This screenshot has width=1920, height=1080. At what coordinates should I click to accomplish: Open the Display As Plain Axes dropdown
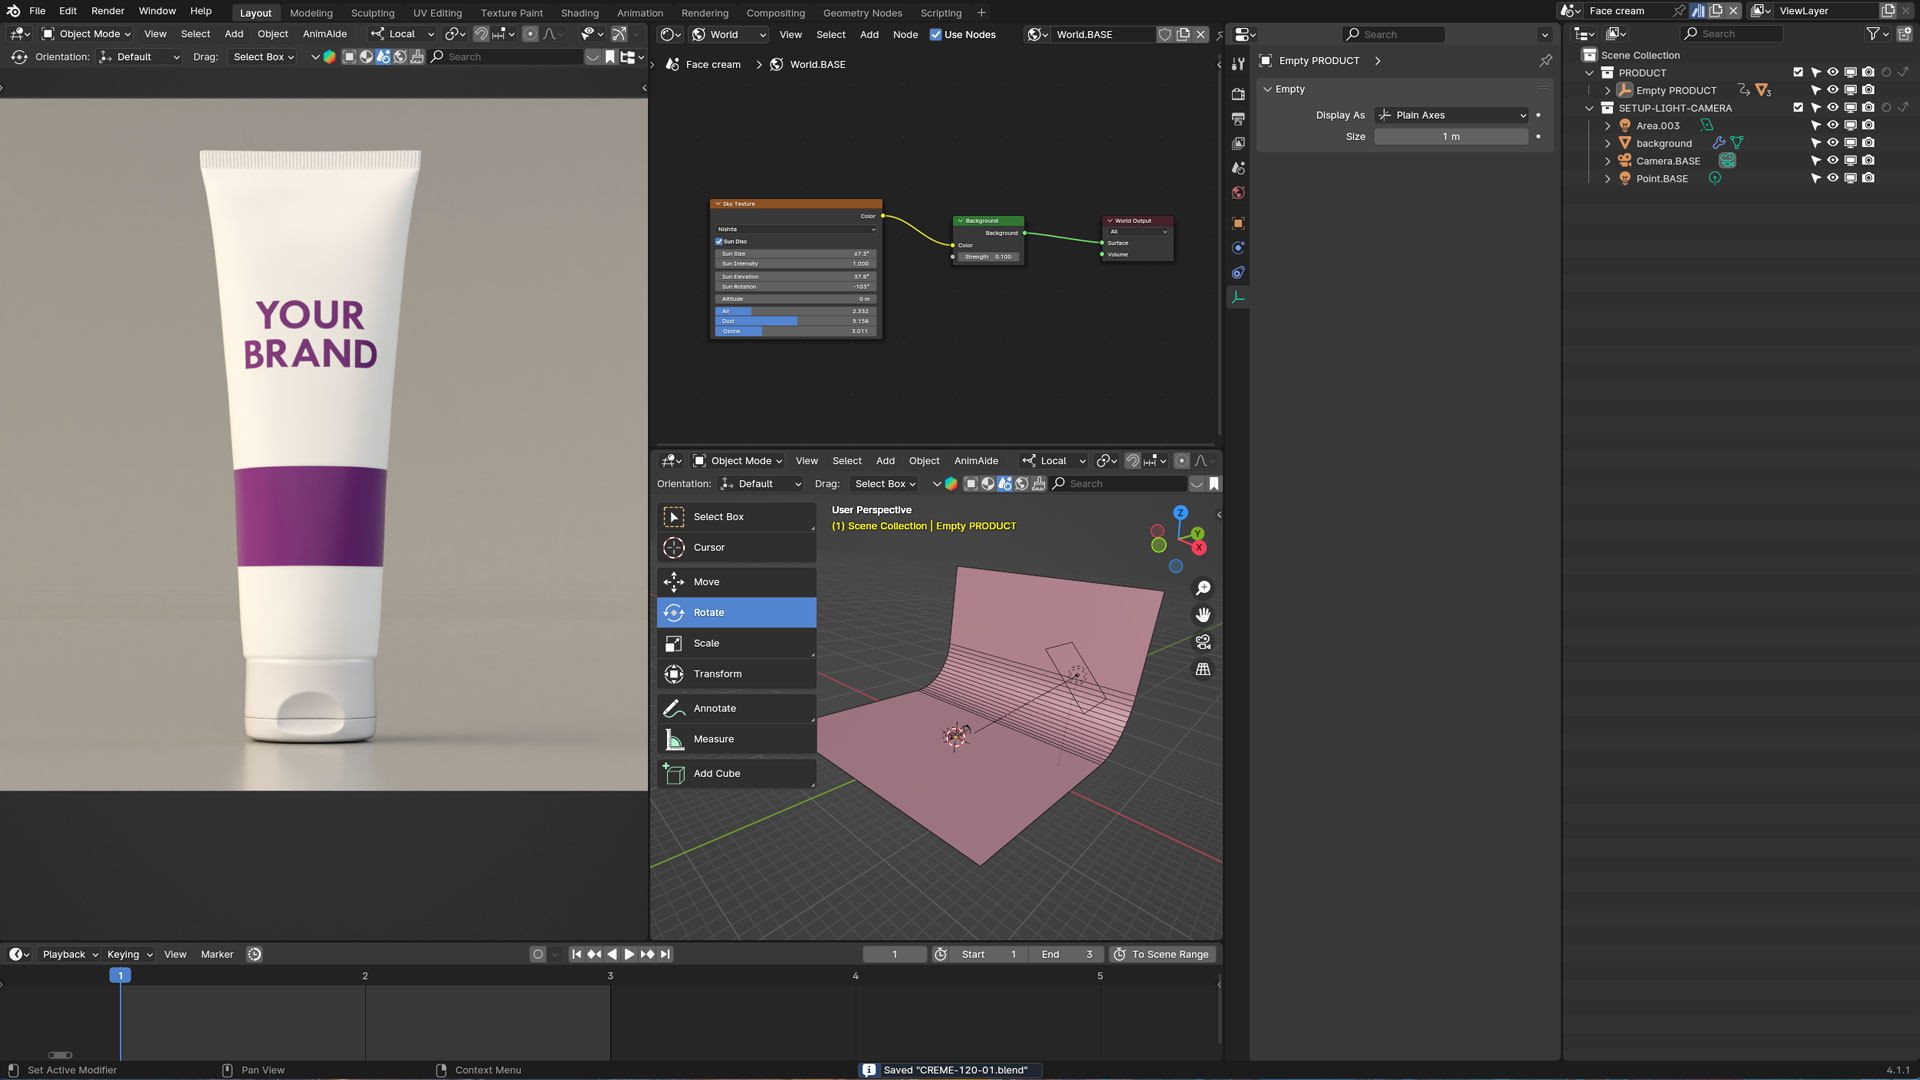click(1451, 115)
